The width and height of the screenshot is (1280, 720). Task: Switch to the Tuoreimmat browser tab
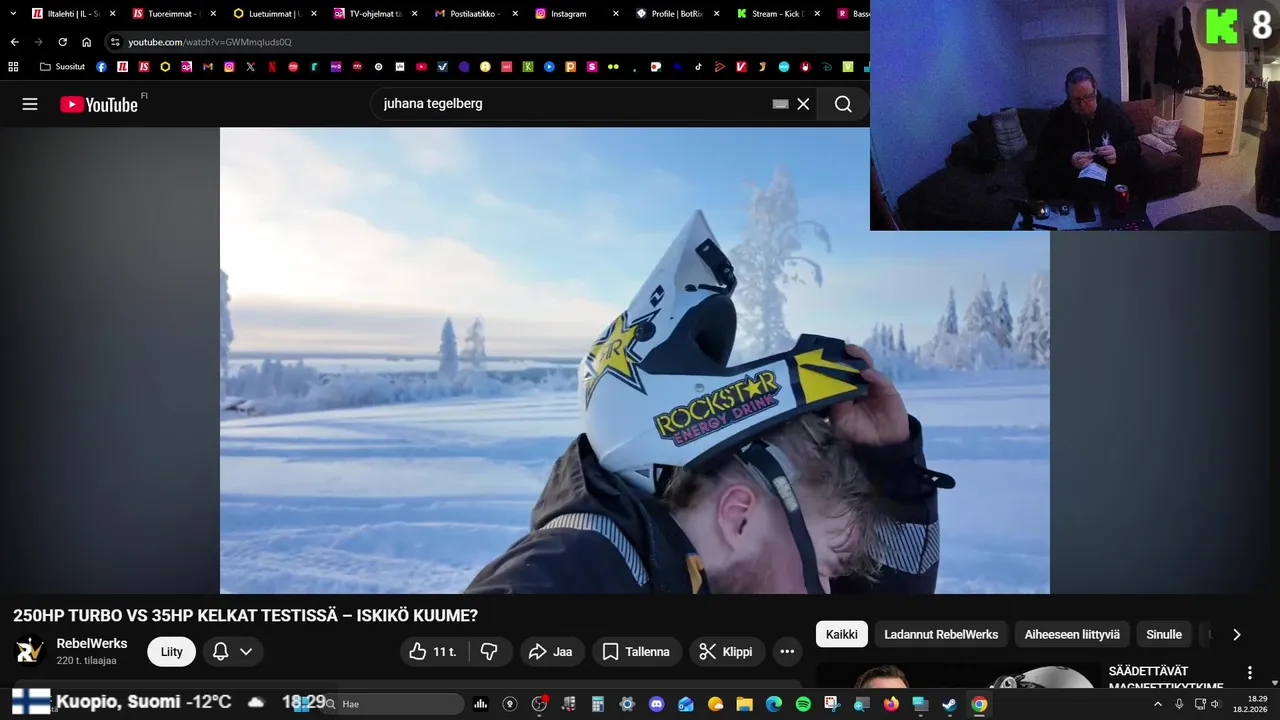pos(175,14)
